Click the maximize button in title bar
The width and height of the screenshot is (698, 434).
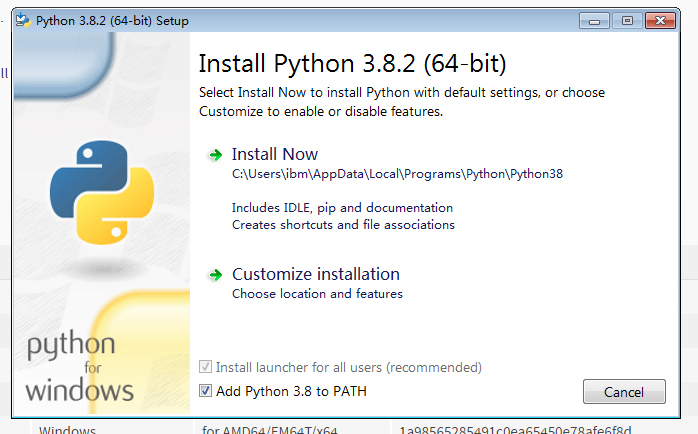pos(627,20)
